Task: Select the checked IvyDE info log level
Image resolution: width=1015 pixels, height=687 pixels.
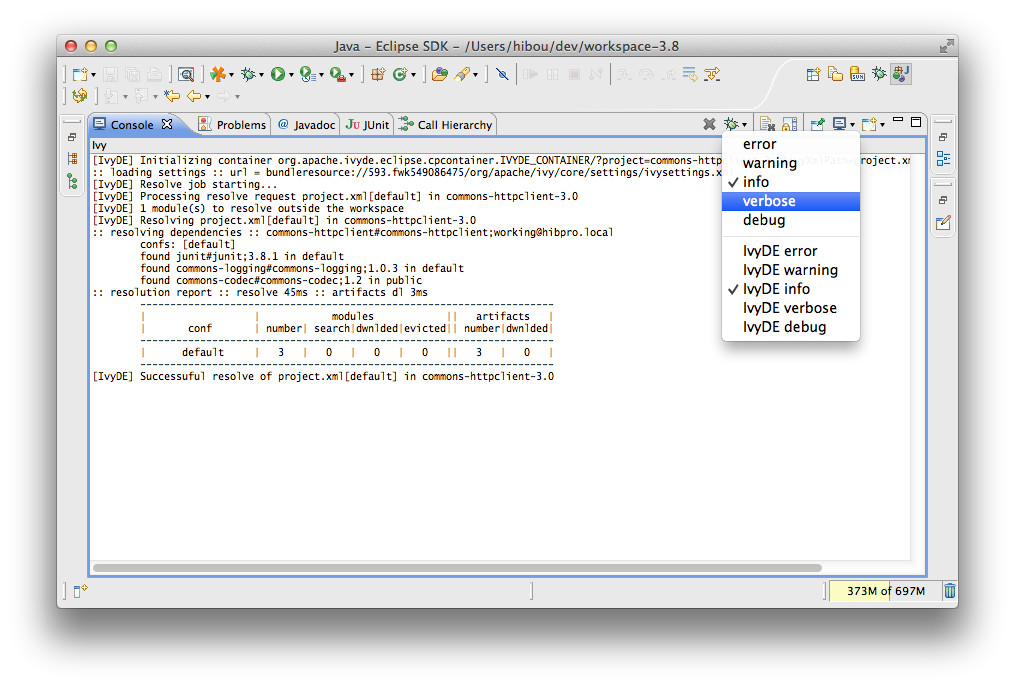Action: coord(776,289)
